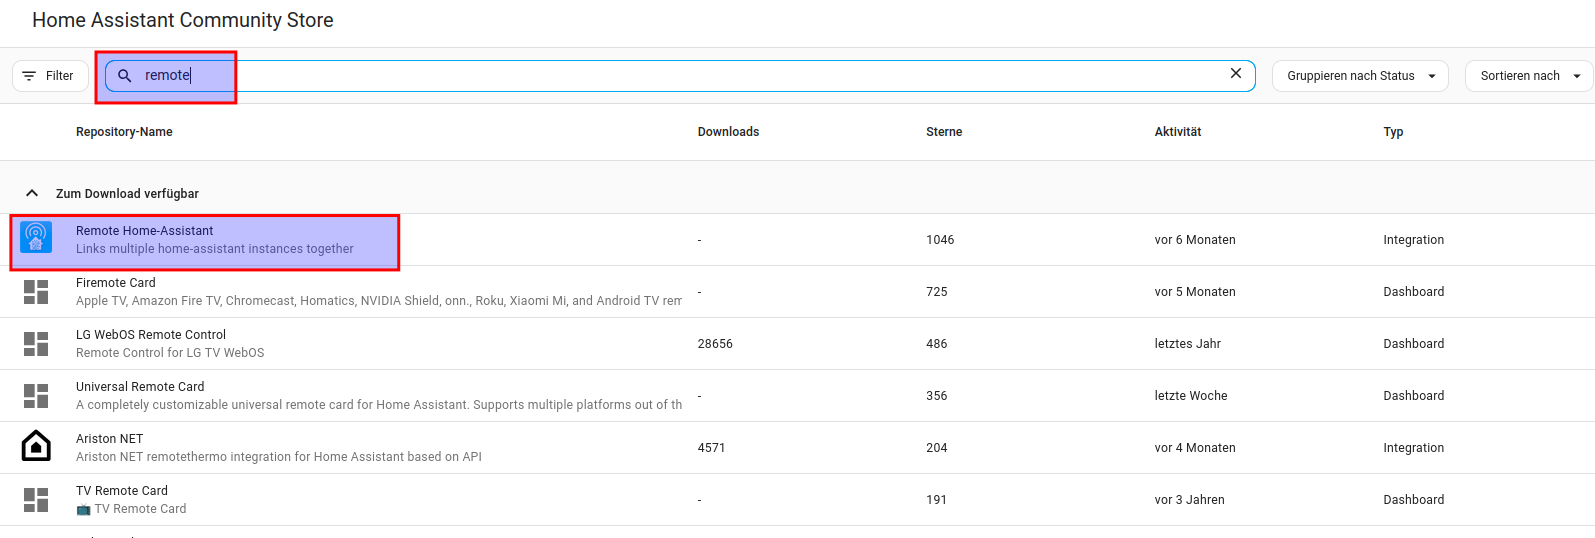The height and width of the screenshot is (538, 1595).
Task: Open the Sortieren nach dropdown
Action: click(x=1528, y=76)
